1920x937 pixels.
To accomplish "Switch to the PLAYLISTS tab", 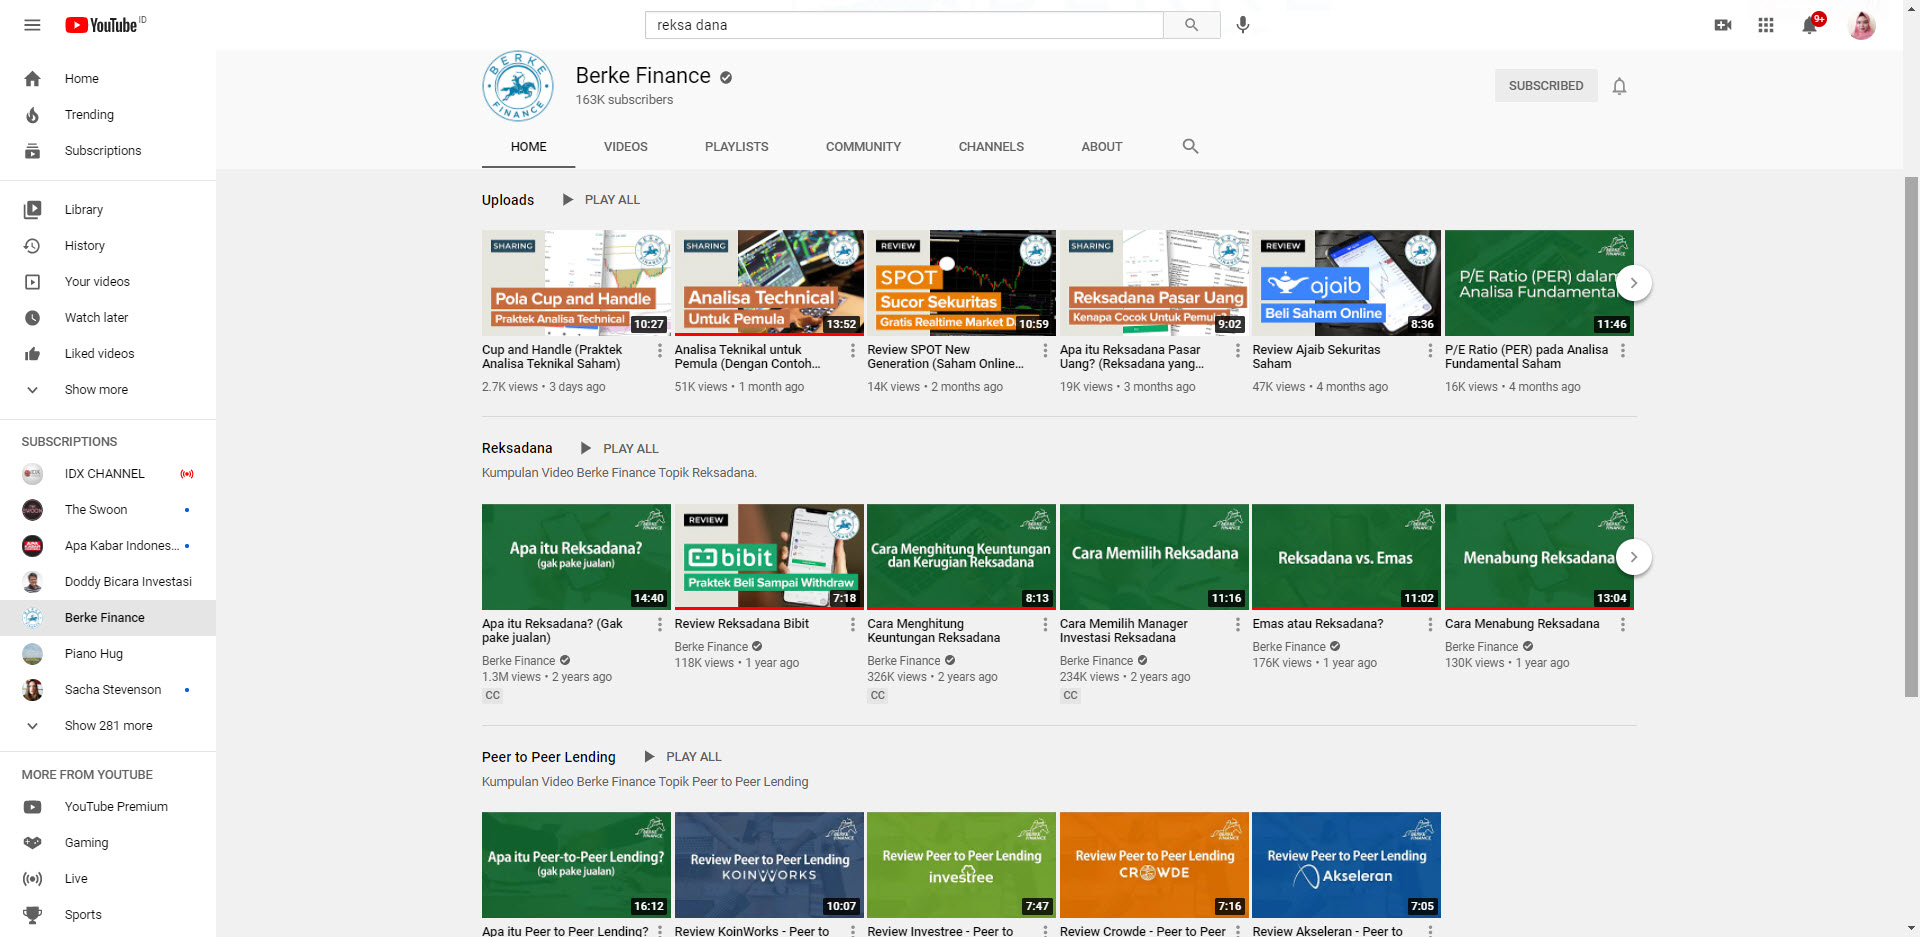I will tap(736, 147).
